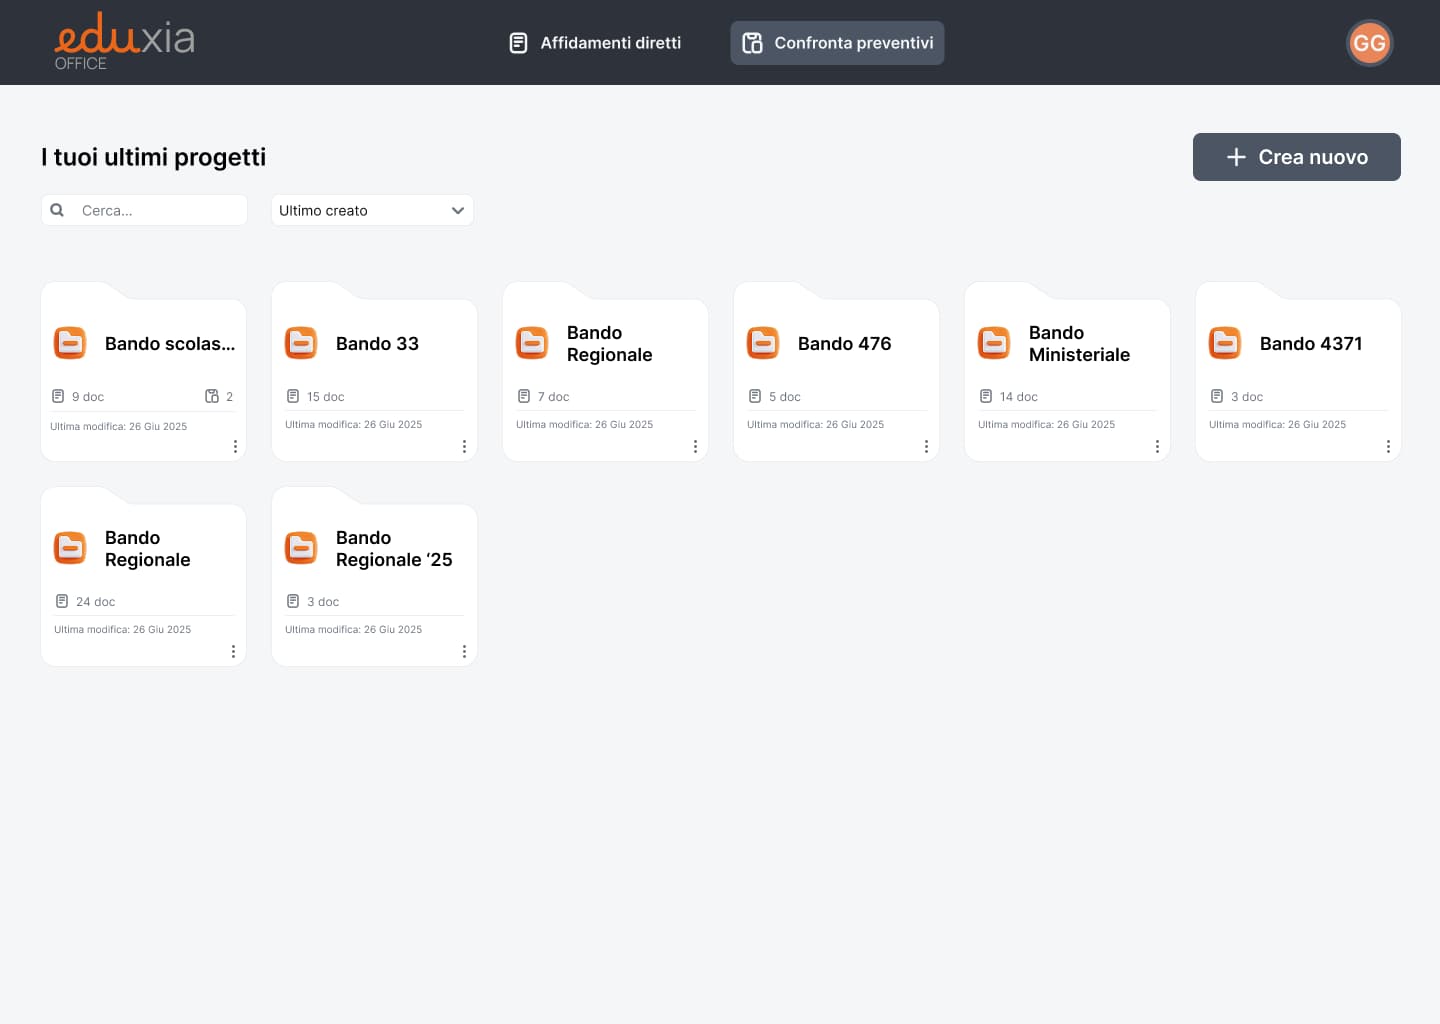
Task: Switch to the Affidamenti diretti tab
Action: 595,43
